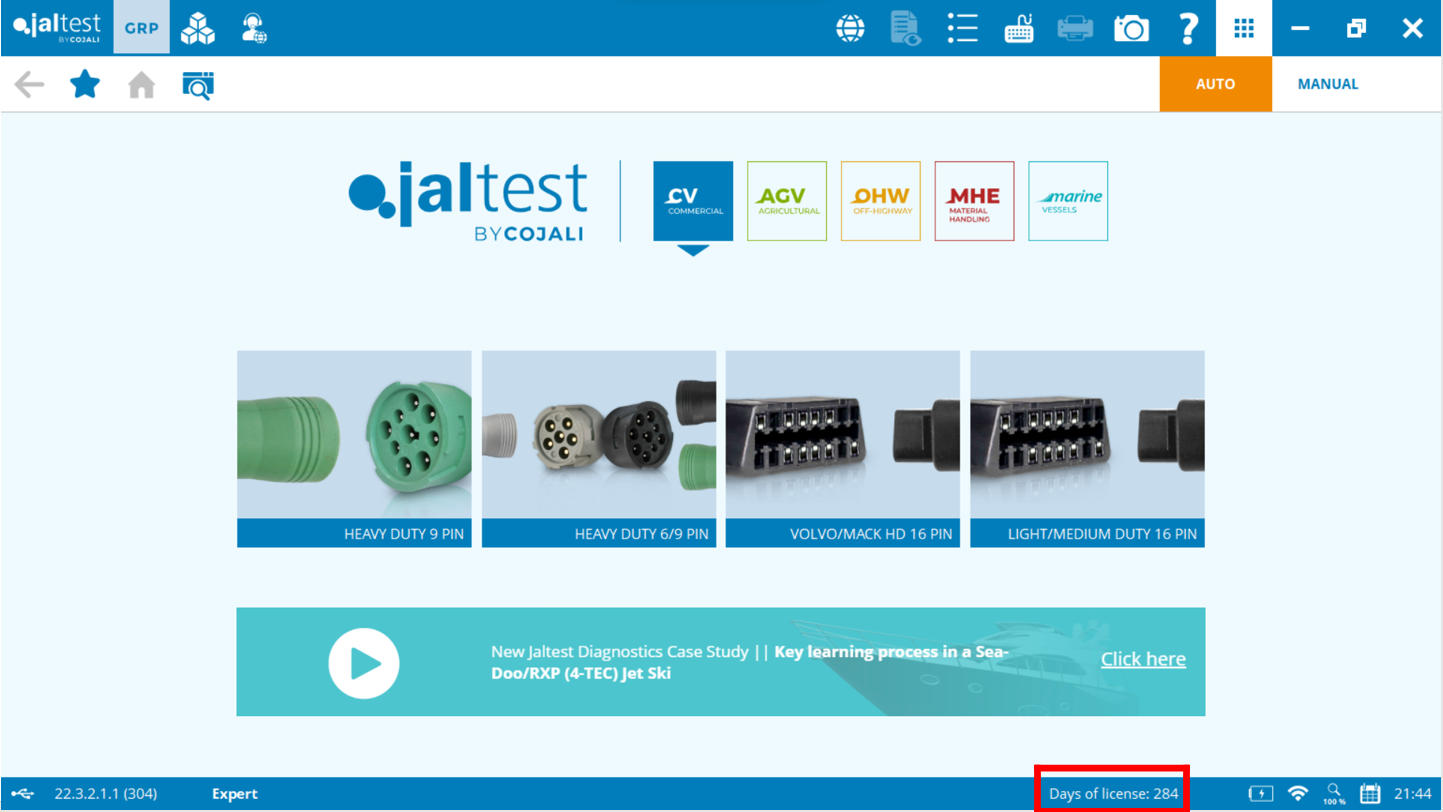
Task: Open the Wi-Fi status icon
Action: coord(1298,794)
